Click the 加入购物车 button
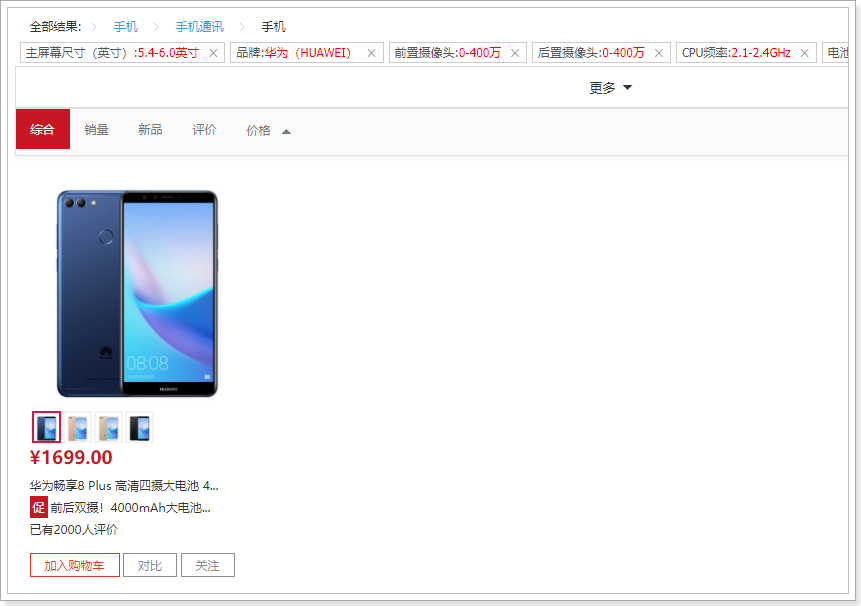 [x=74, y=566]
